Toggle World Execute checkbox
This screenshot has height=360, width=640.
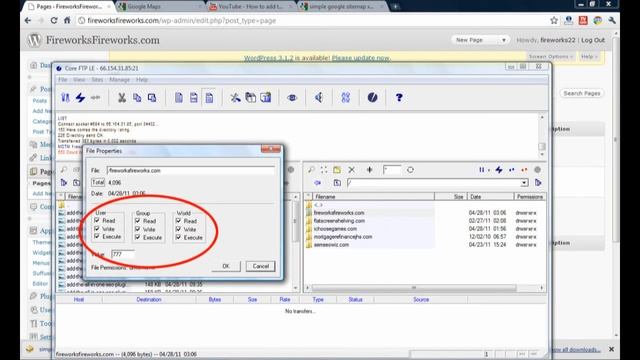pos(178,237)
